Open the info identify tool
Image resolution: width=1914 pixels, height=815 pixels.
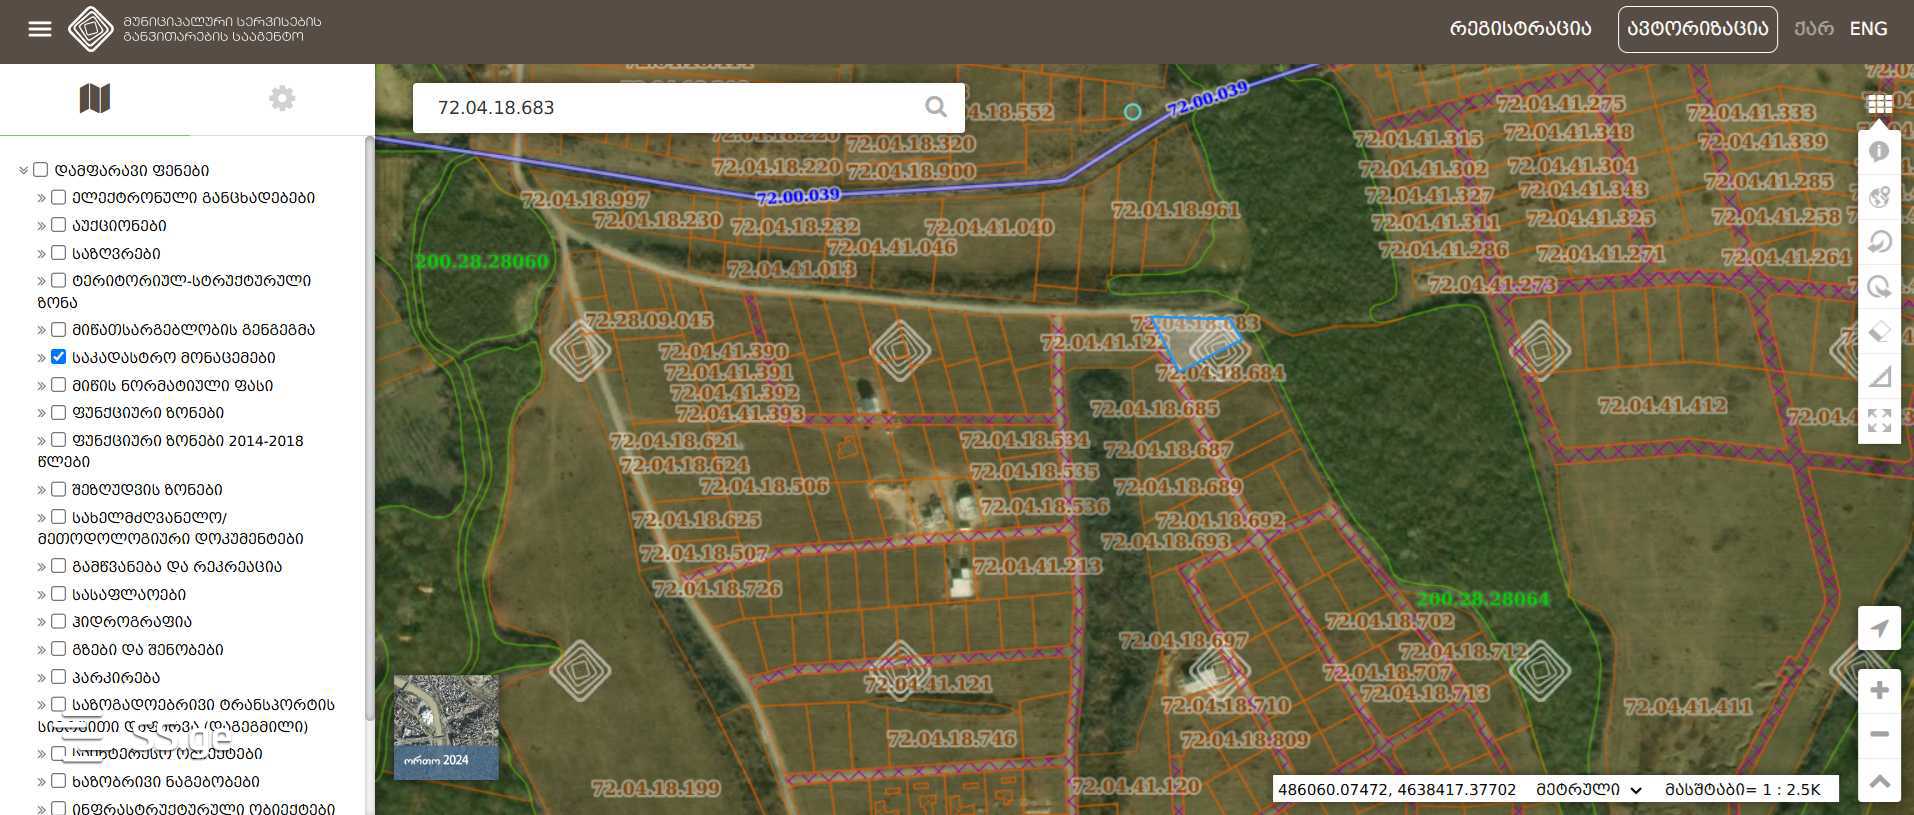coord(1879,151)
